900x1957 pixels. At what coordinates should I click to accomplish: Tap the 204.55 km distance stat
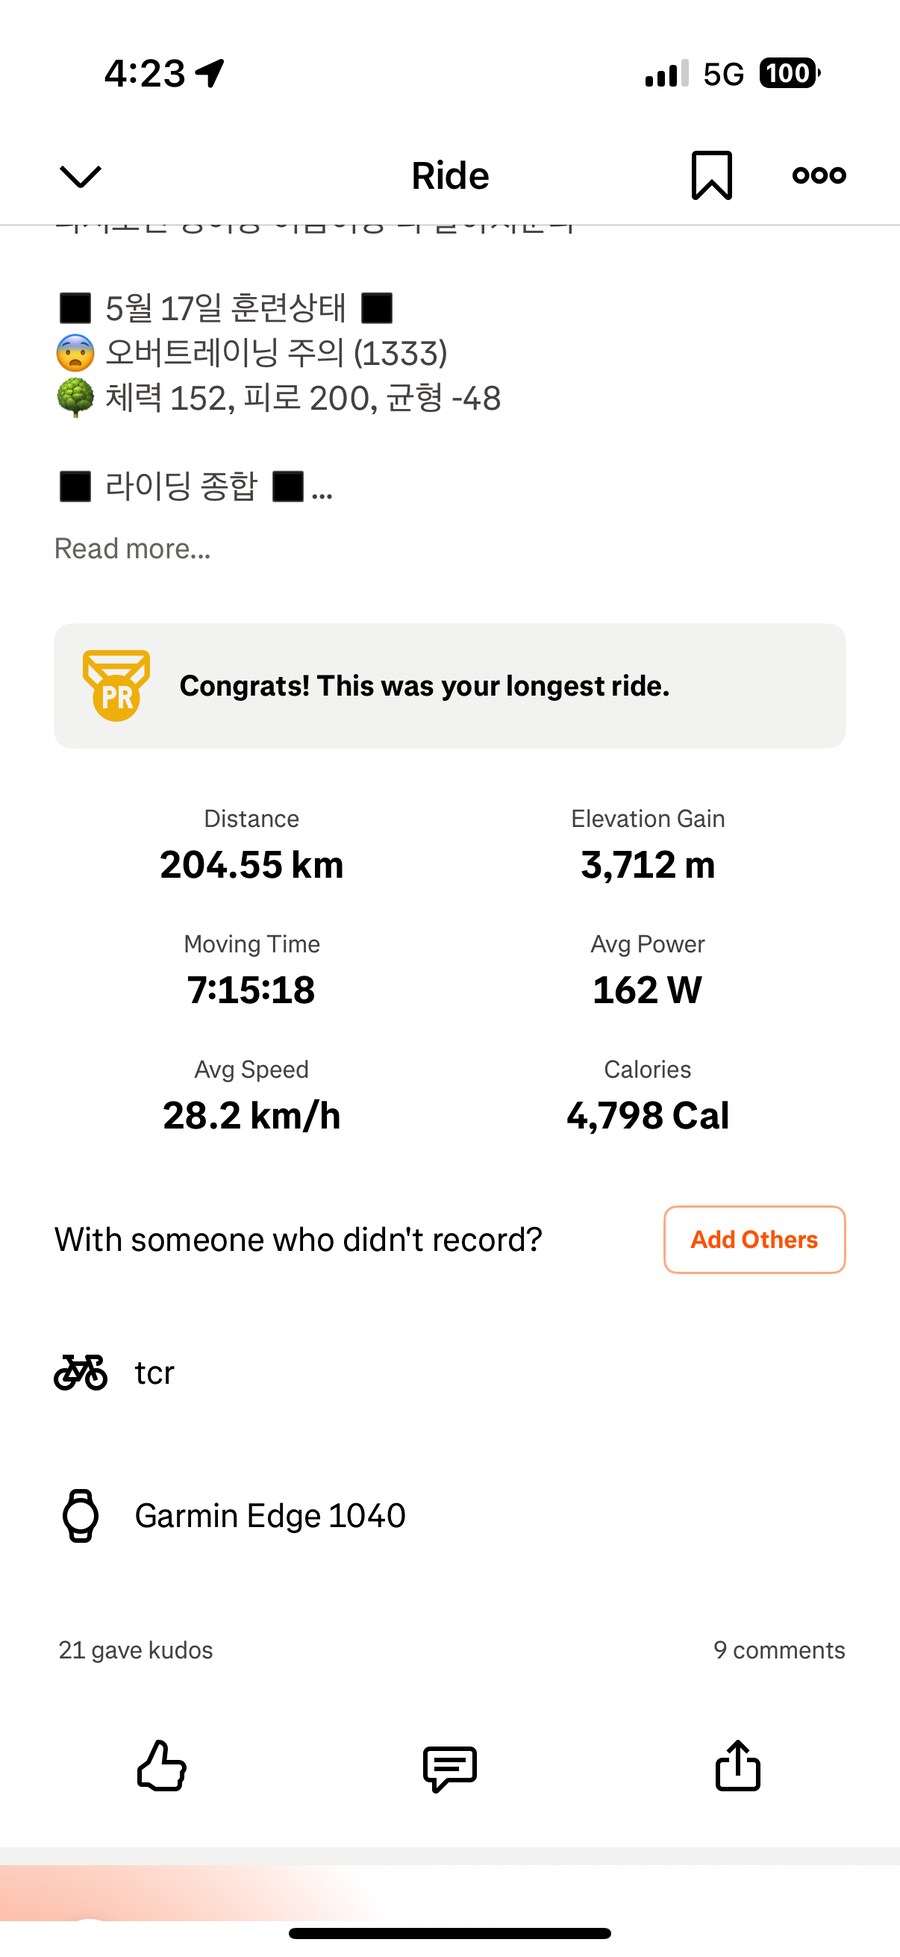tap(252, 864)
